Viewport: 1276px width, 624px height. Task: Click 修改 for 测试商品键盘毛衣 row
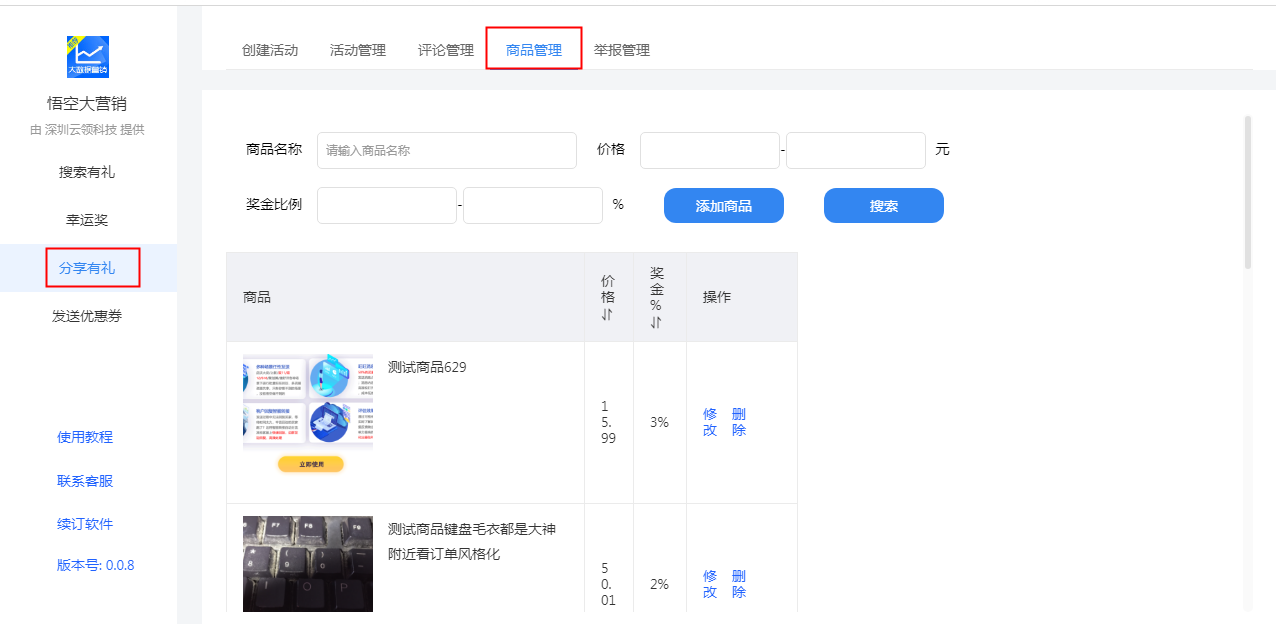[710, 584]
